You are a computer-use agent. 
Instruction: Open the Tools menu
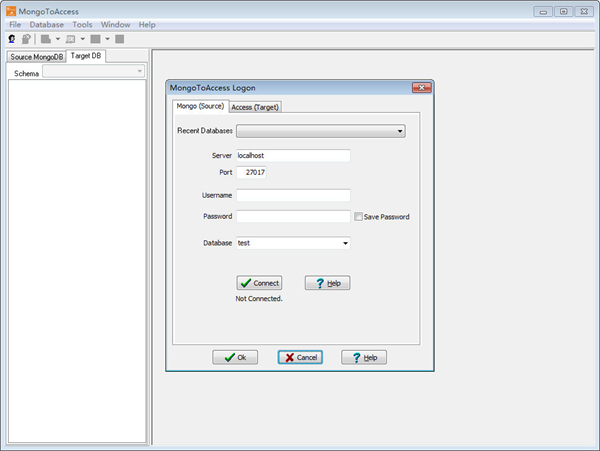pos(82,24)
